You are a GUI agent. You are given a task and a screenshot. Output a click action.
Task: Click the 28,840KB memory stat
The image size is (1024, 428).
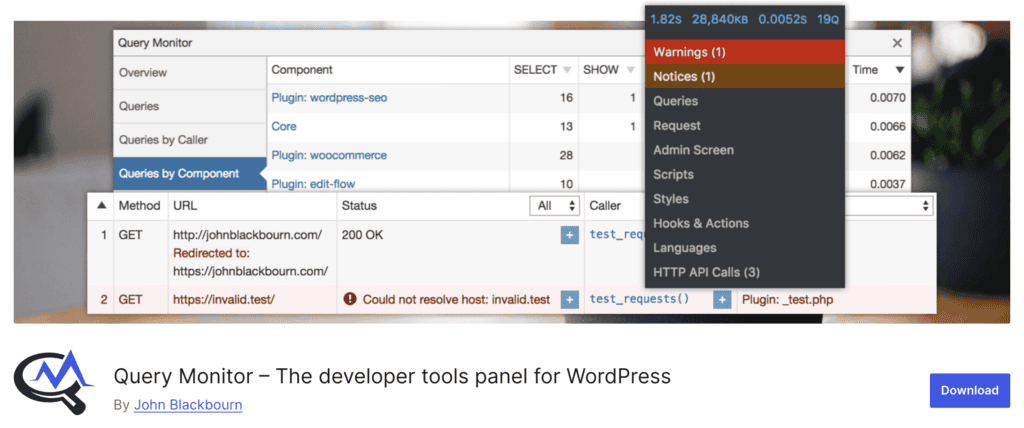tap(720, 20)
